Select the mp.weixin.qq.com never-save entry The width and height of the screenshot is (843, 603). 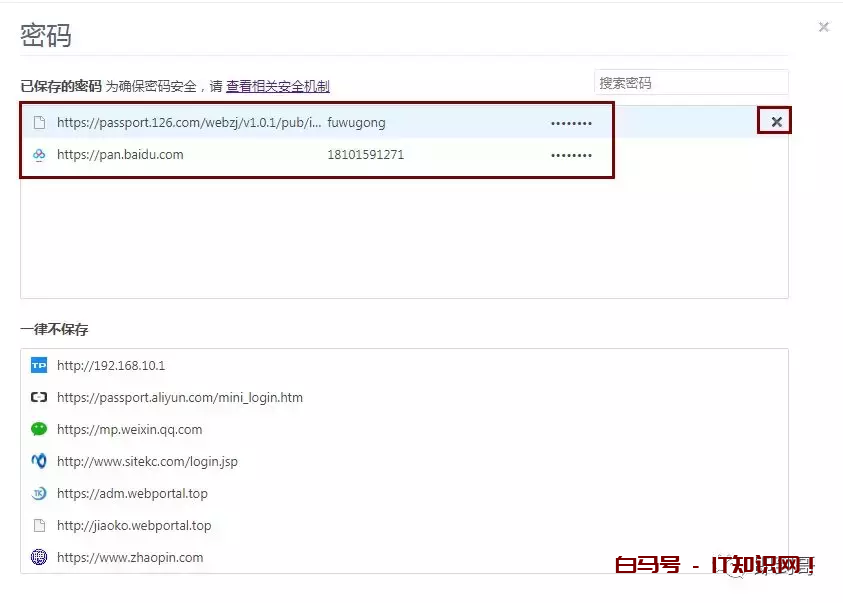pos(130,430)
